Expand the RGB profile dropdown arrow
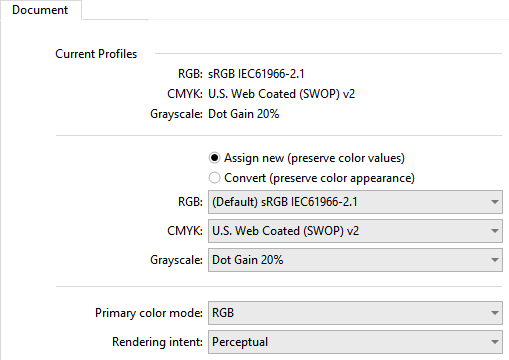 point(495,202)
